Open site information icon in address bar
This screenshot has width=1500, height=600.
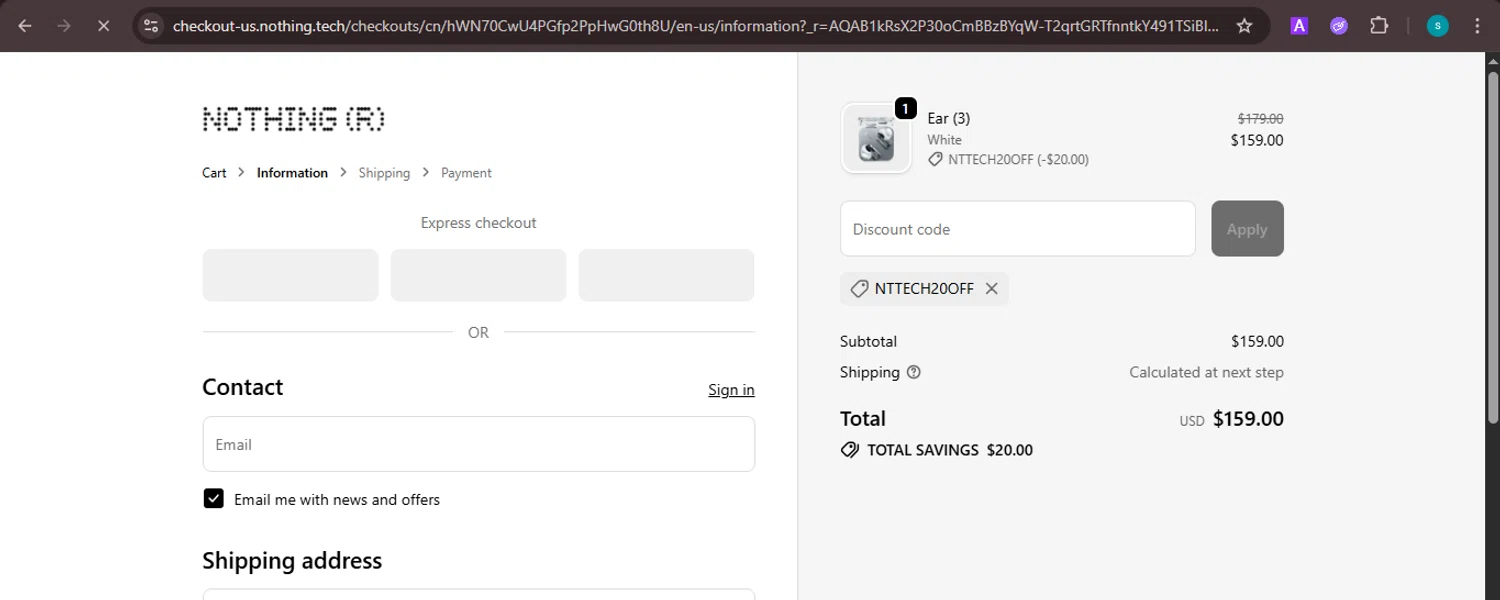151,26
